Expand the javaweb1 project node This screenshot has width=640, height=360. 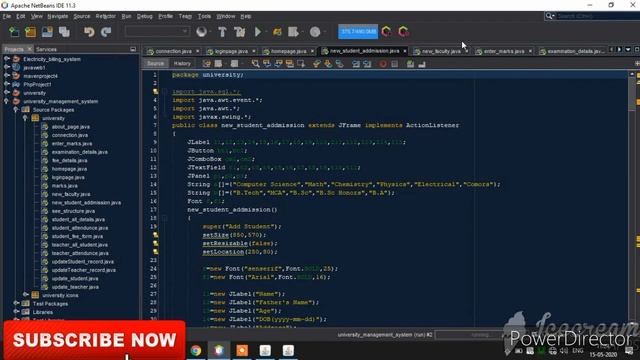click(7, 67)
